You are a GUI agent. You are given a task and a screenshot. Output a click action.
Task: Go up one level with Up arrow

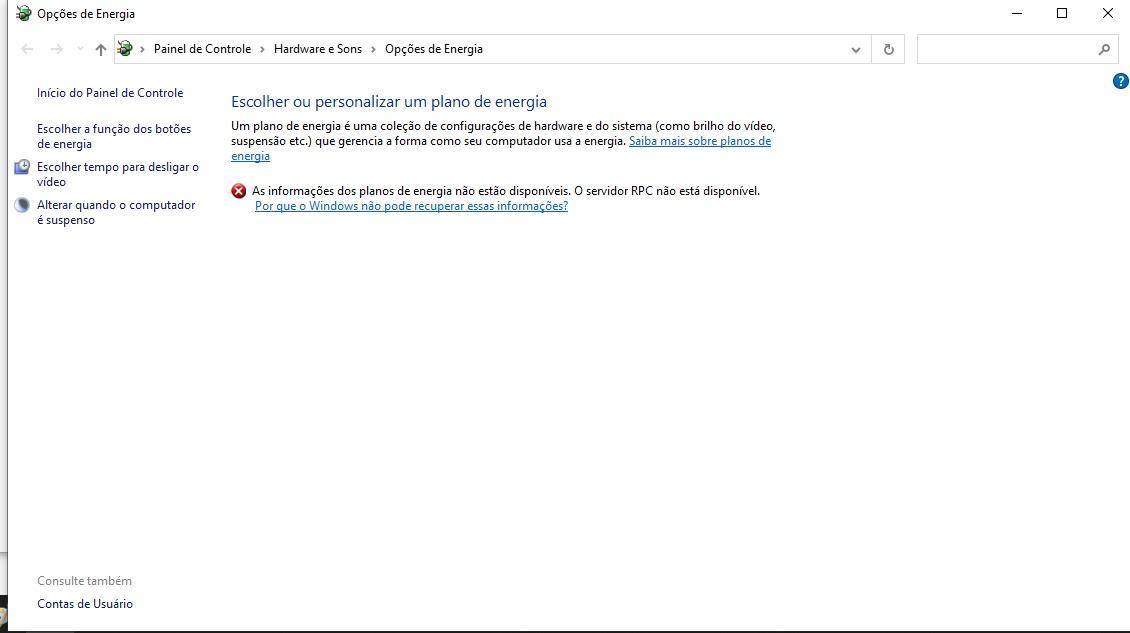(x=100, y=49)
